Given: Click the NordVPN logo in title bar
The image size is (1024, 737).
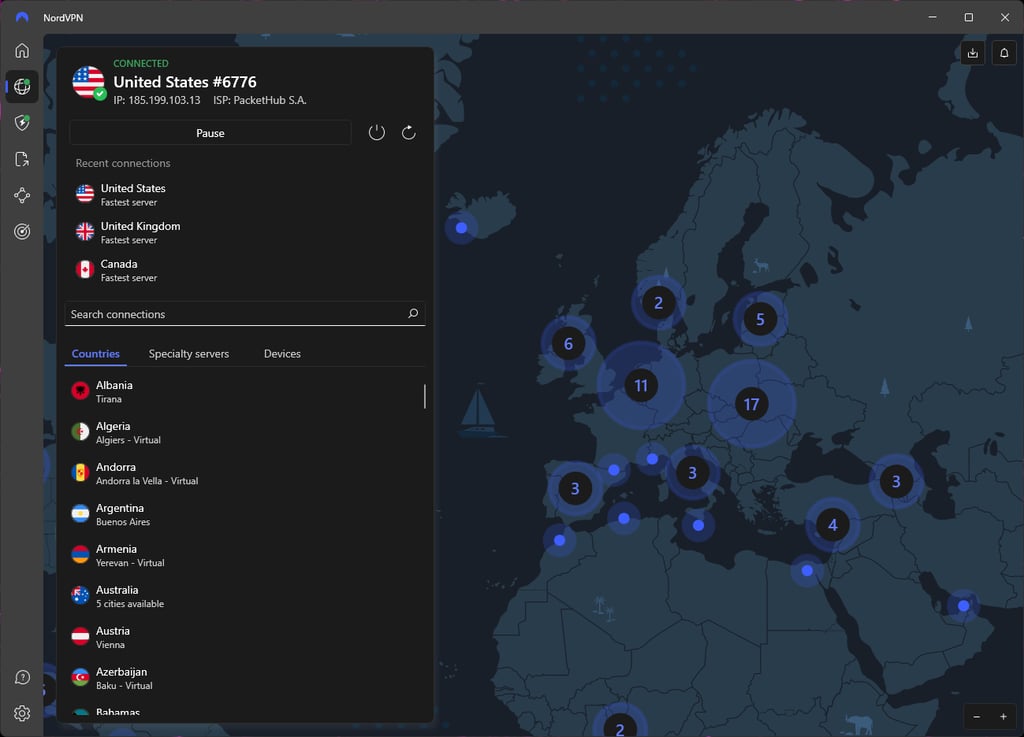Looking at the screenshot, I should click(22, 18).
